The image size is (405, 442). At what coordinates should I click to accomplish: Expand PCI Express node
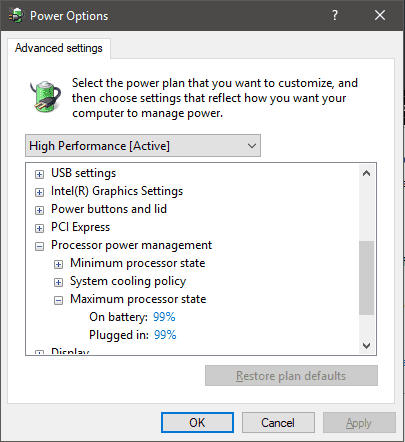click(39, 228)
